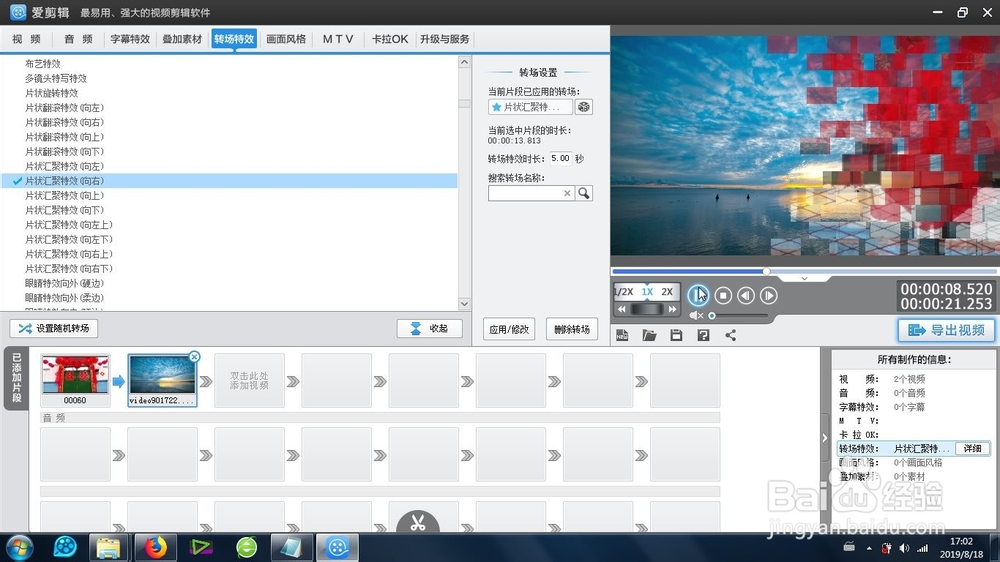The image size is (1000, 562).
Task: Open the 卡拉OK tab
Action: pos(390,39)
